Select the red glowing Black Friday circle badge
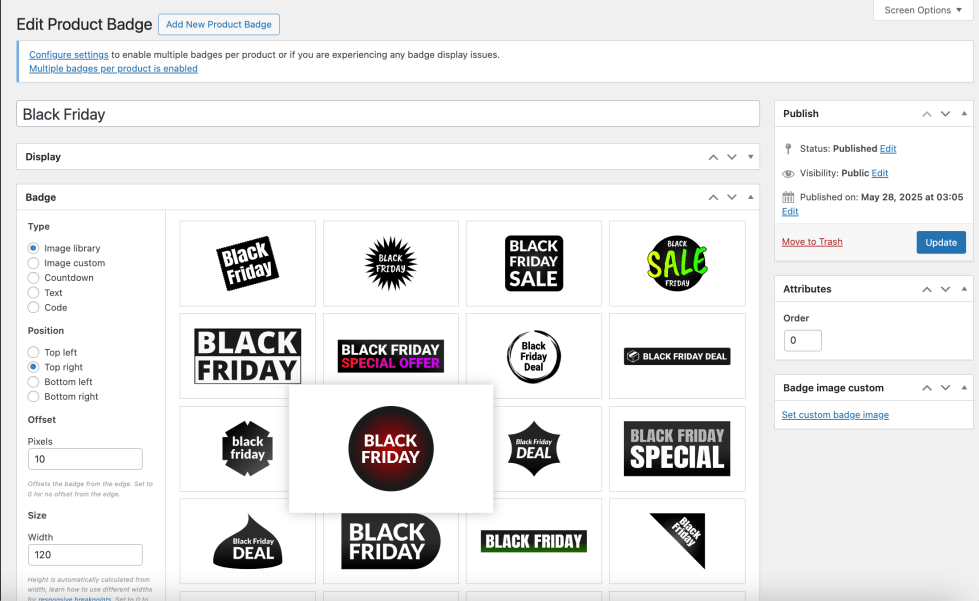979x601 pixels. tap(391, 449)
